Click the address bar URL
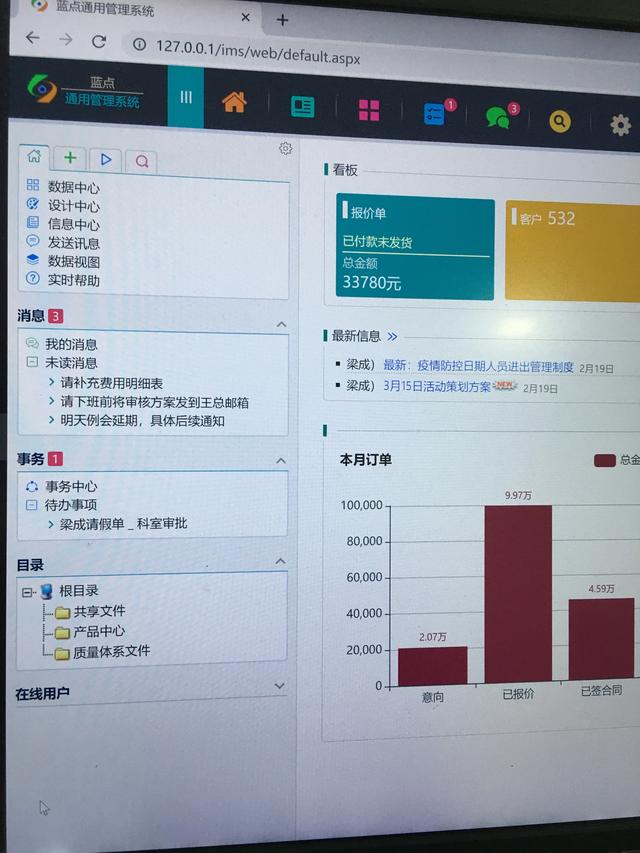The image size is (640, 853). pyautogui.click(x=258, y=52)
